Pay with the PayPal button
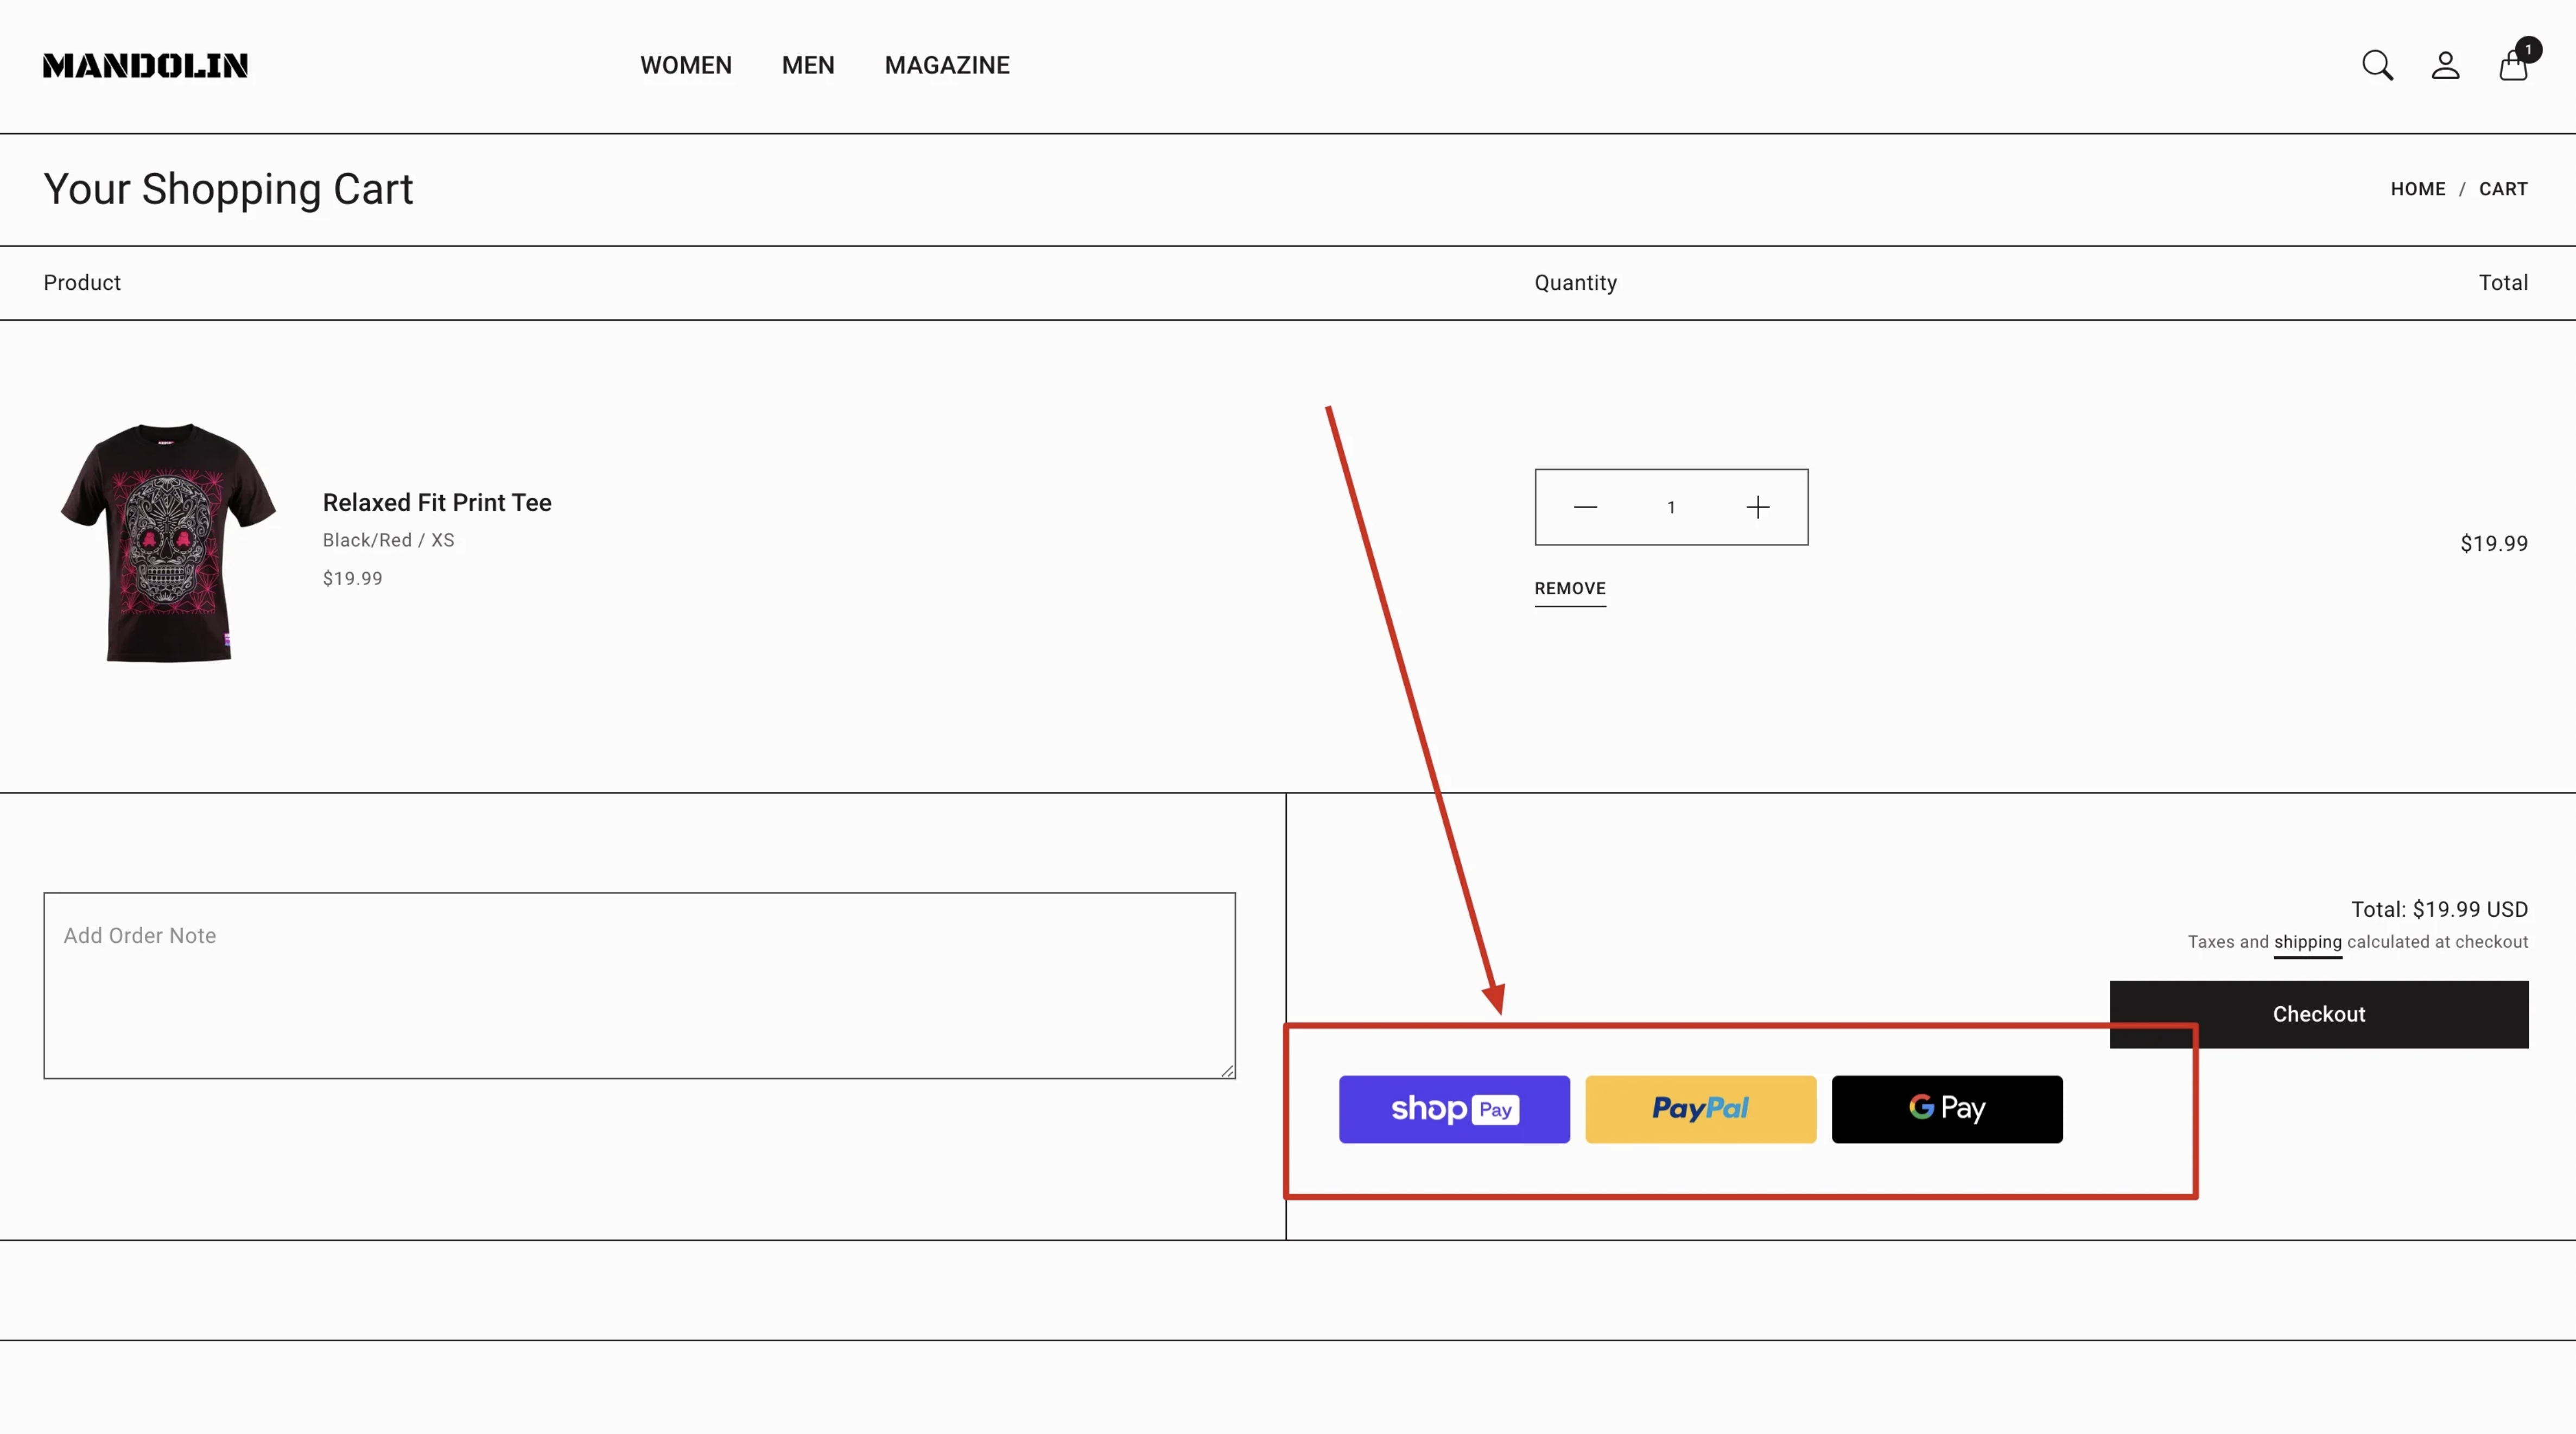The width and height of the screenshot is (2576, 1434). point(1700,1109)
